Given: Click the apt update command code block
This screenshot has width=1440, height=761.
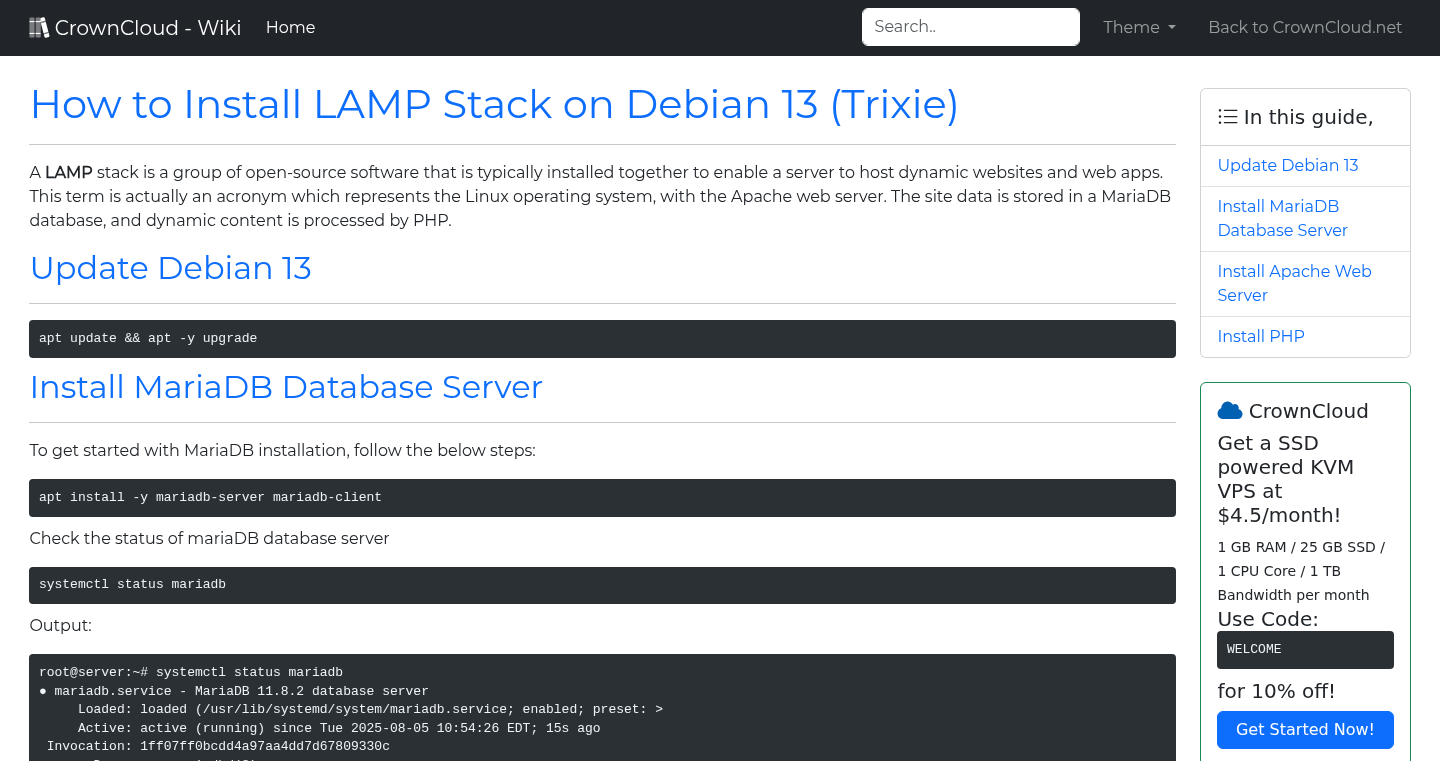Looking at the screenshot, I should click(x=601, y=338).
